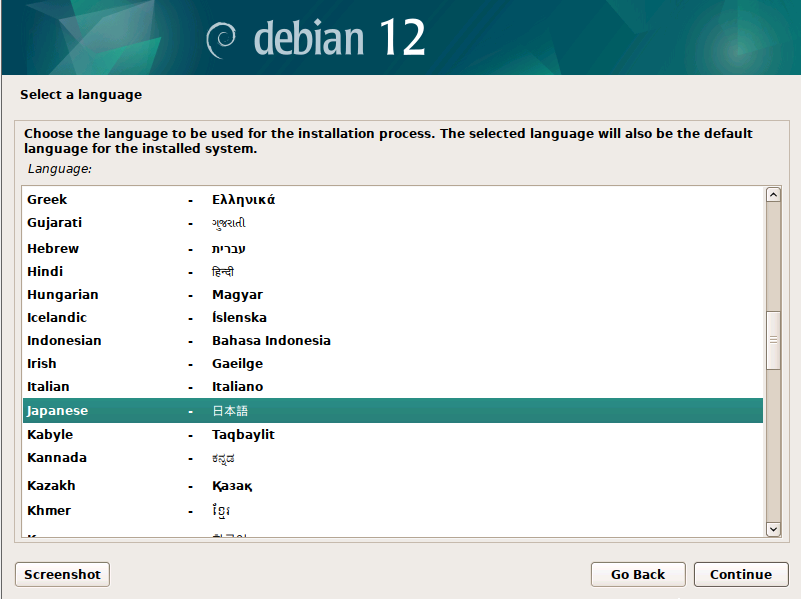Choose Kabyle - Taqbaylit language
This screenshot has height=599, width=801.
pyautogui.click(x=393, y=435)
